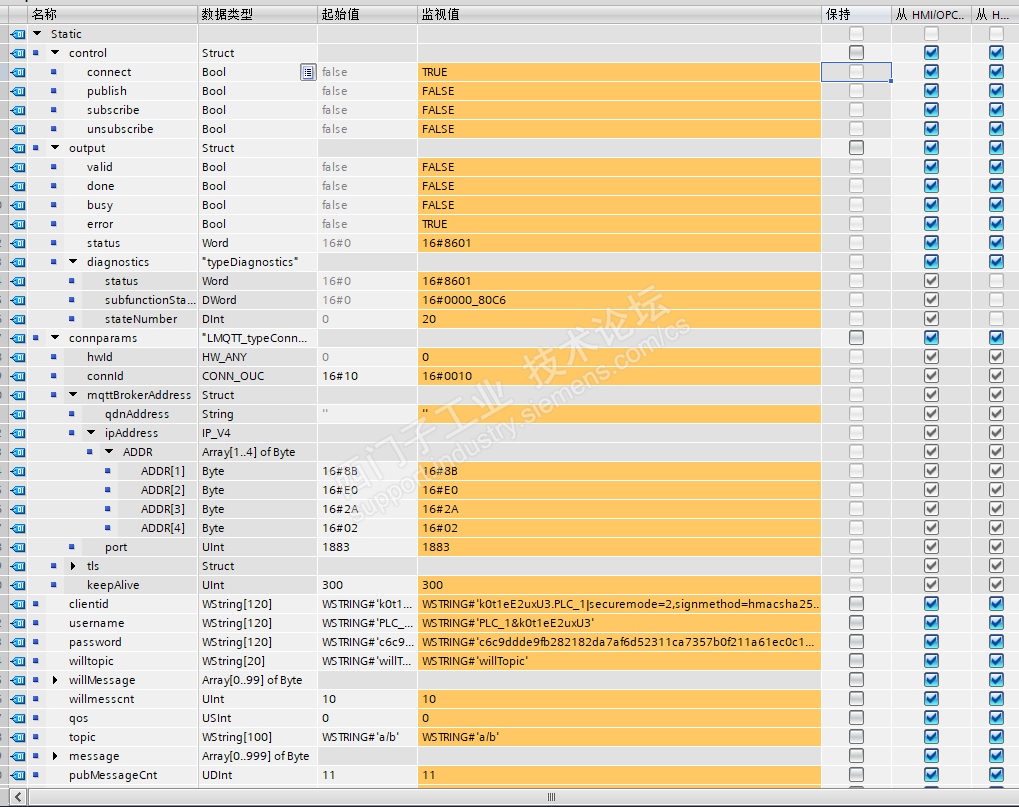The image size is (1019, 807).
Task: Click the tag icon beside the port row
Action: click(x=18, y=547)
